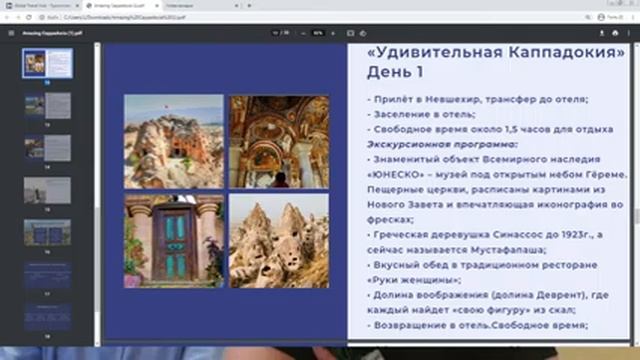Image resolution: width=640 pixels, height=360 pixels.
Task: Click the magnifier icon in the address bar
Action: coord(588,17)
